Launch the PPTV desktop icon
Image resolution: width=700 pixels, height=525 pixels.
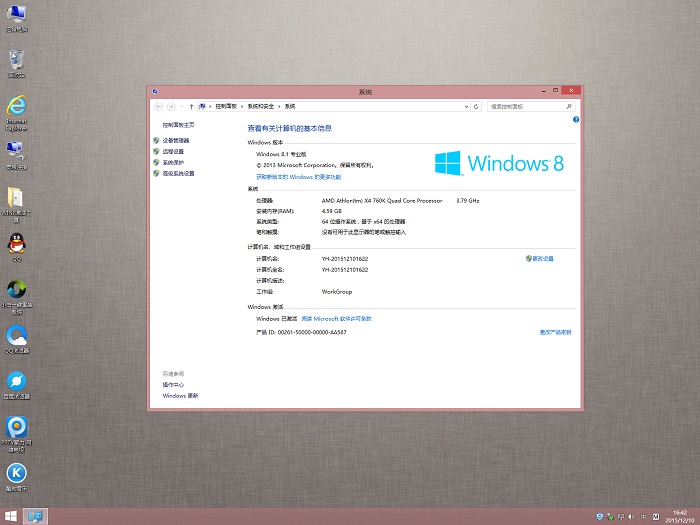(x=17, y=434)
